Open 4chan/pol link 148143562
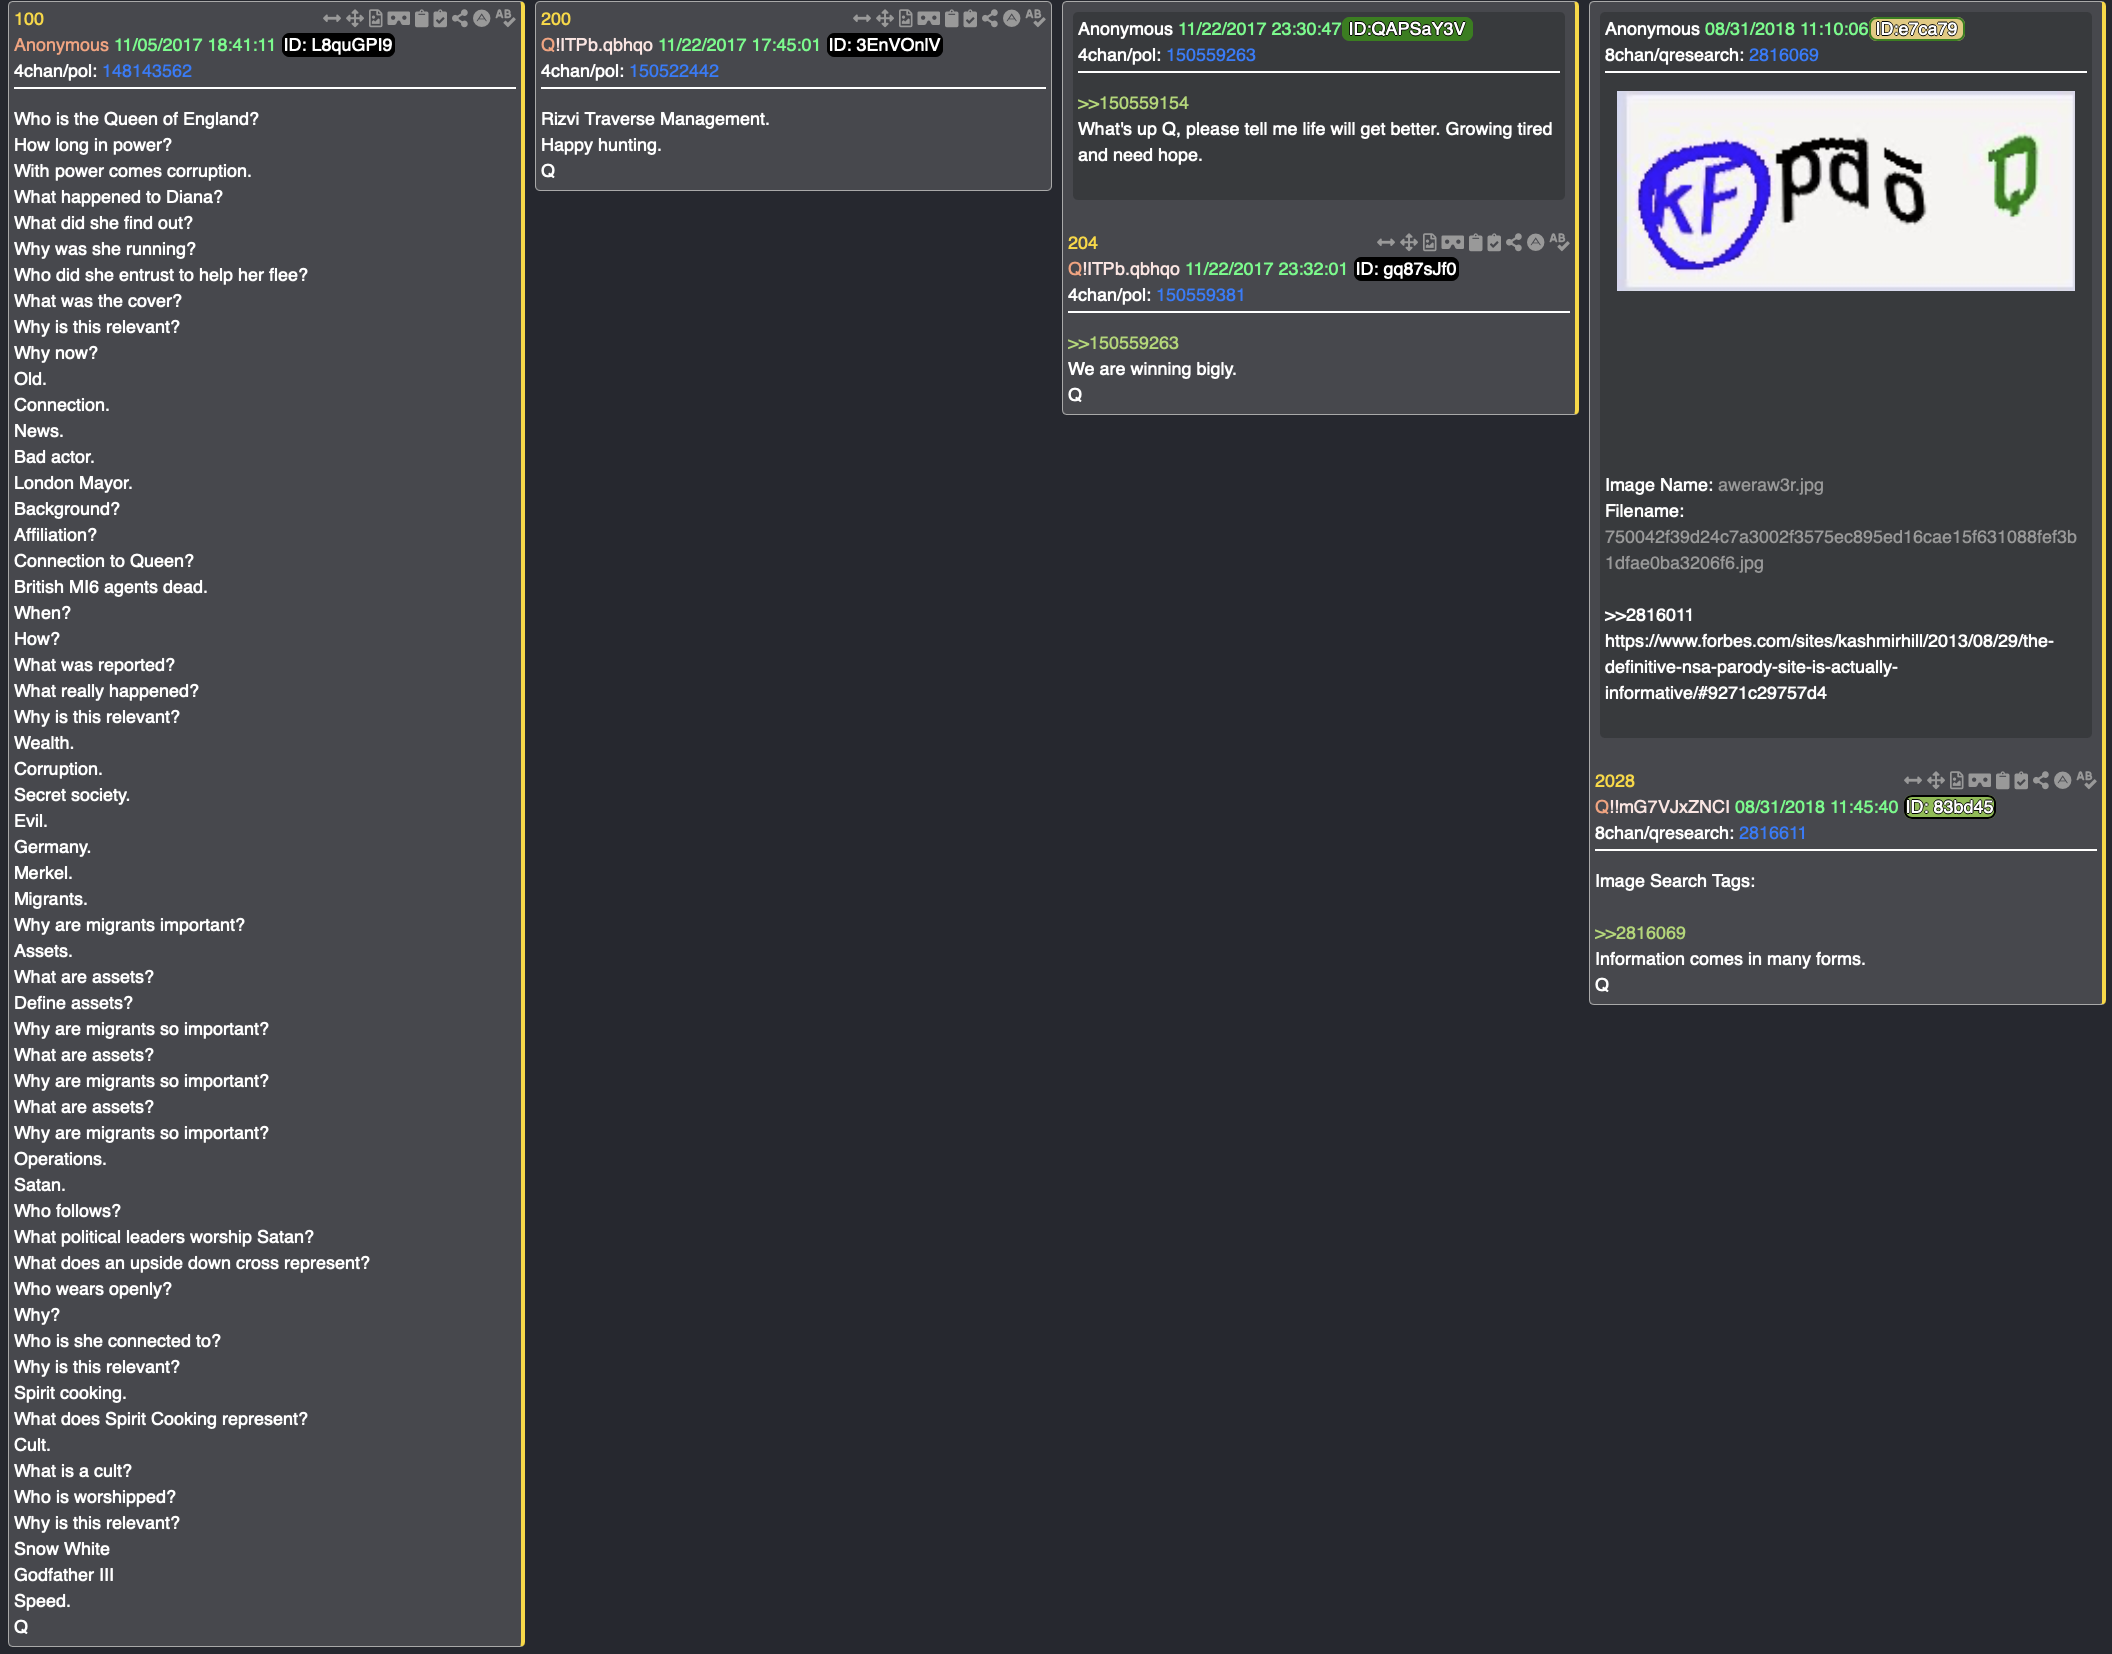Image resolution: width=2112 pixels, height=1654 pixels. 147,71
